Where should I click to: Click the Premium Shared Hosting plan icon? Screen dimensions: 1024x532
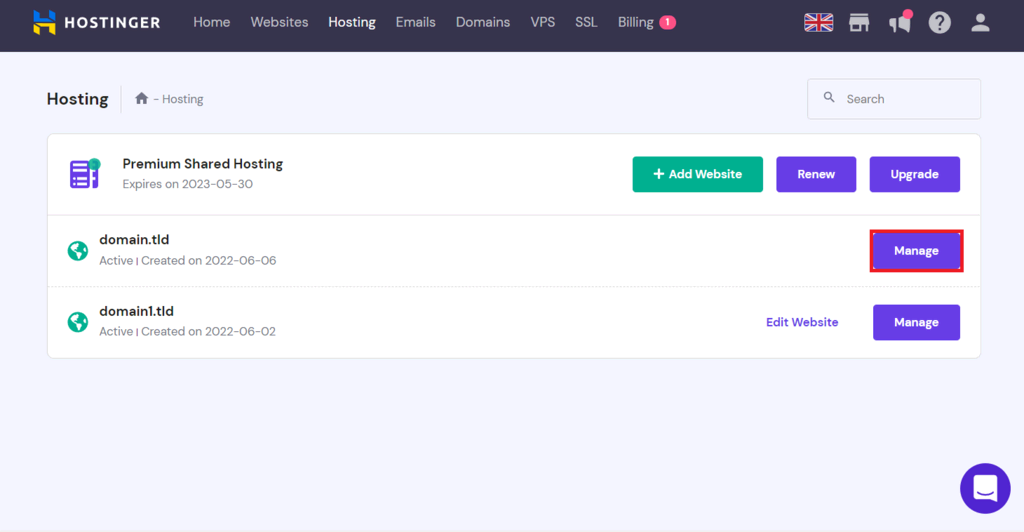(x=84, y=173)
